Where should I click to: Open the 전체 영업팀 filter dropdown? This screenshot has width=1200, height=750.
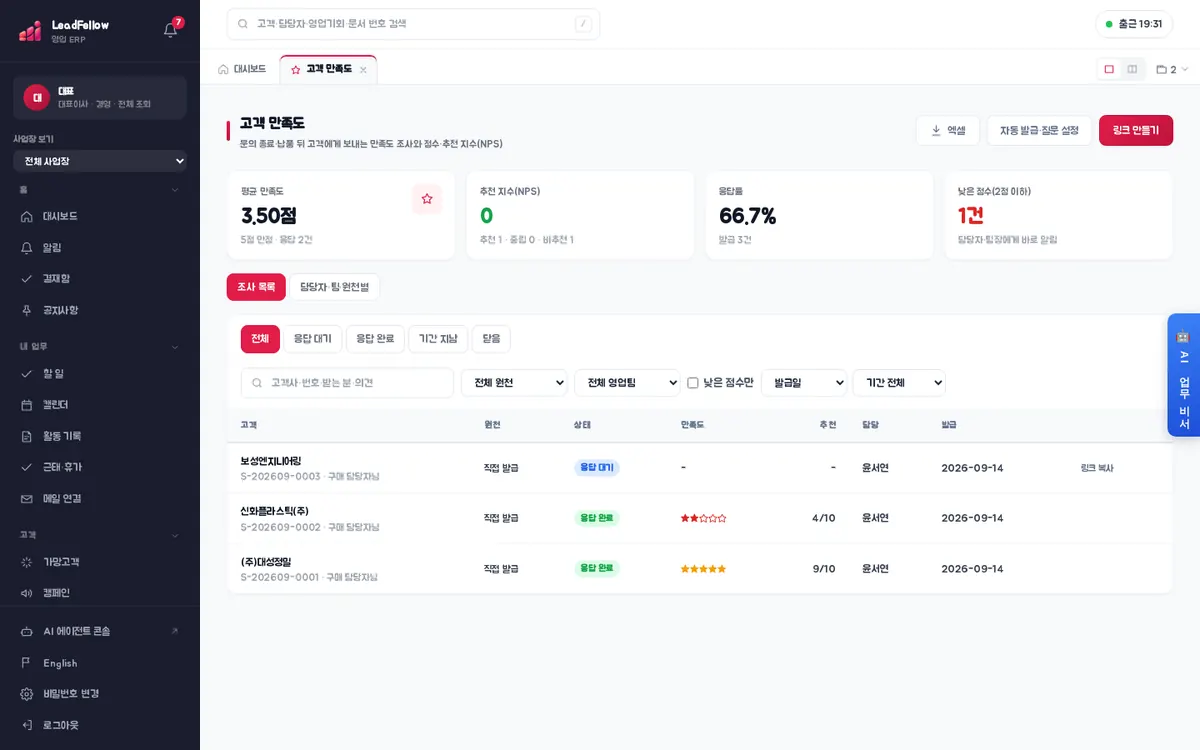click(x=627, y=383)
